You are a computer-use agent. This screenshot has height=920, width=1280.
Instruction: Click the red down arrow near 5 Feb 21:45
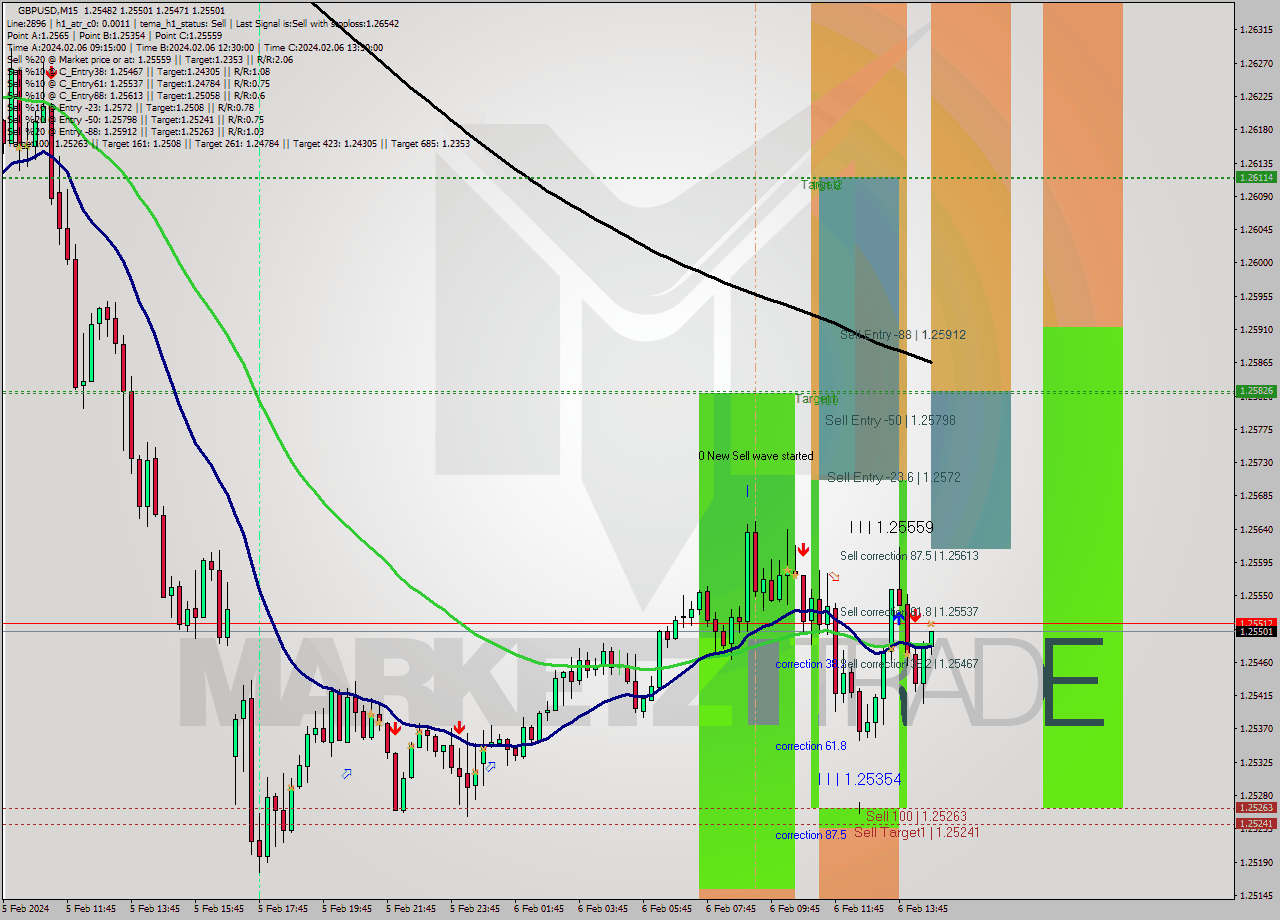pos(395,728)
